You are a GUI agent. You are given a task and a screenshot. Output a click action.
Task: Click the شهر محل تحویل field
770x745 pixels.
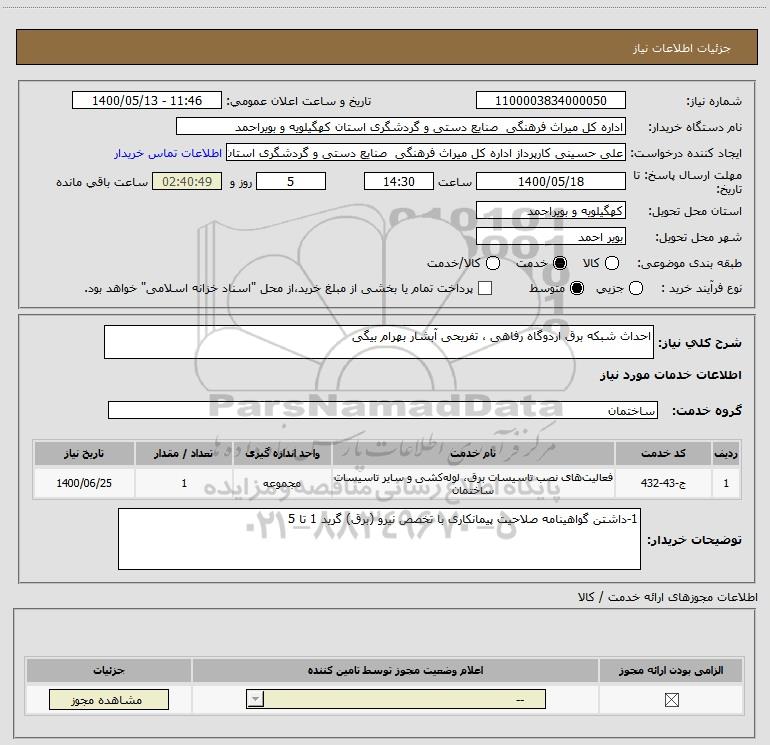click(x=550, y=237)
